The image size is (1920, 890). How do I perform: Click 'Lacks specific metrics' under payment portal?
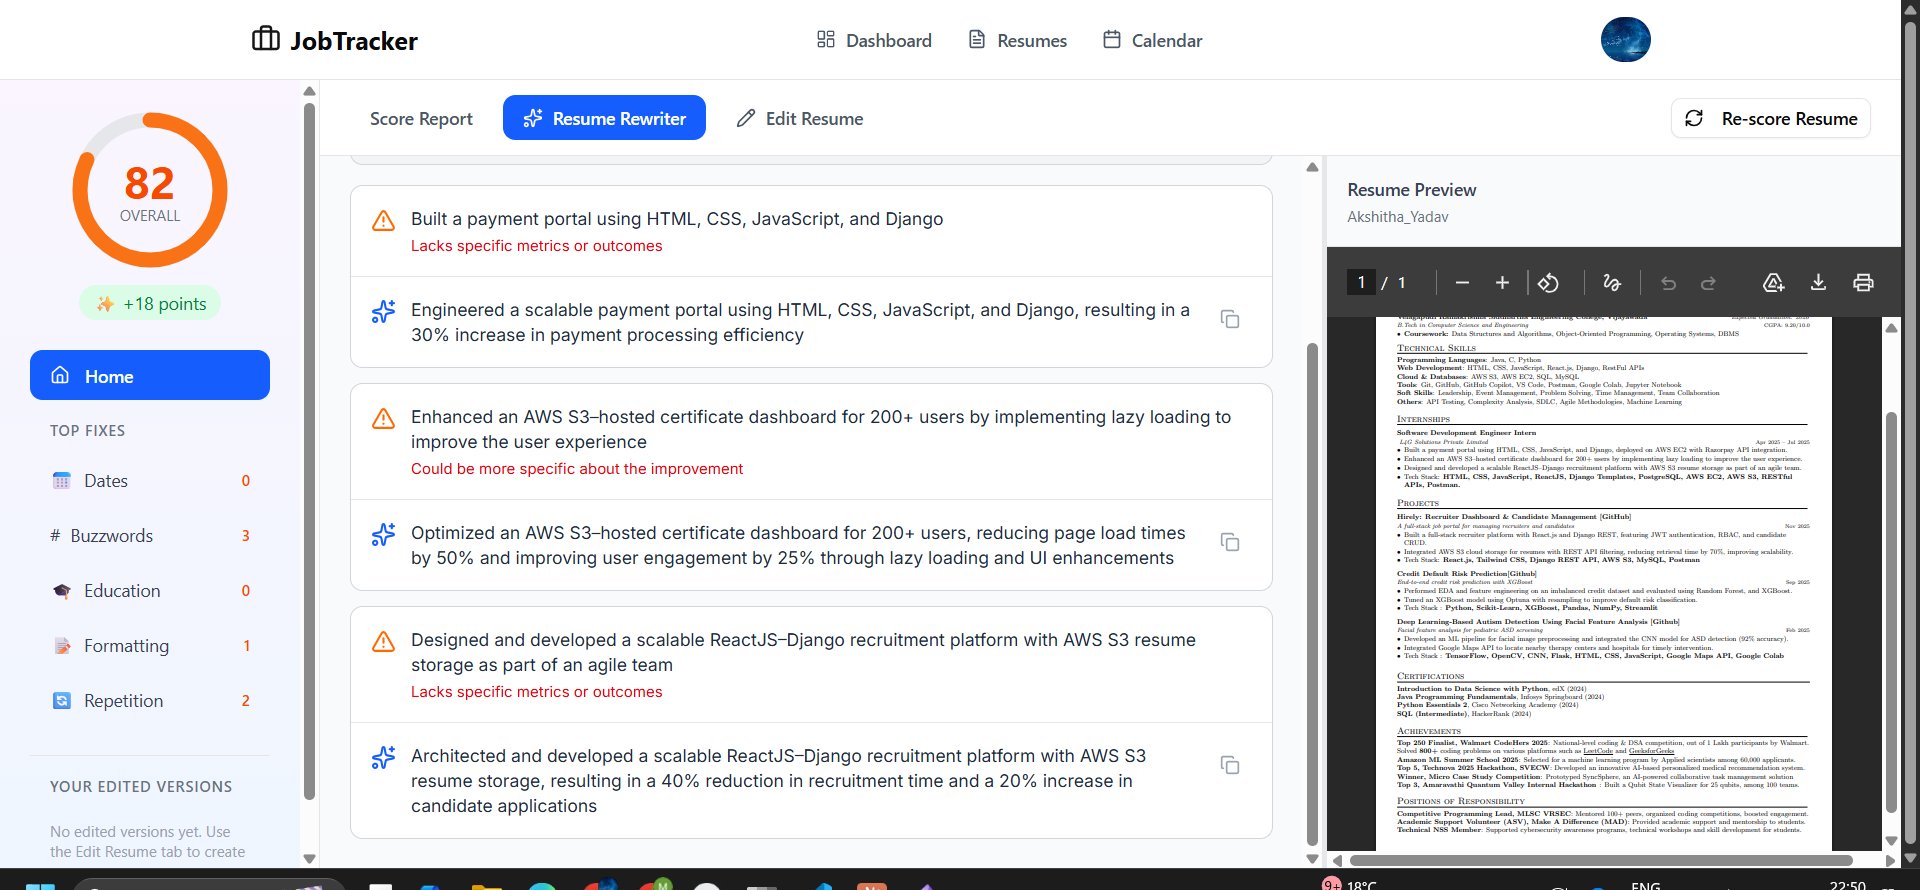(x=536, y=246)
